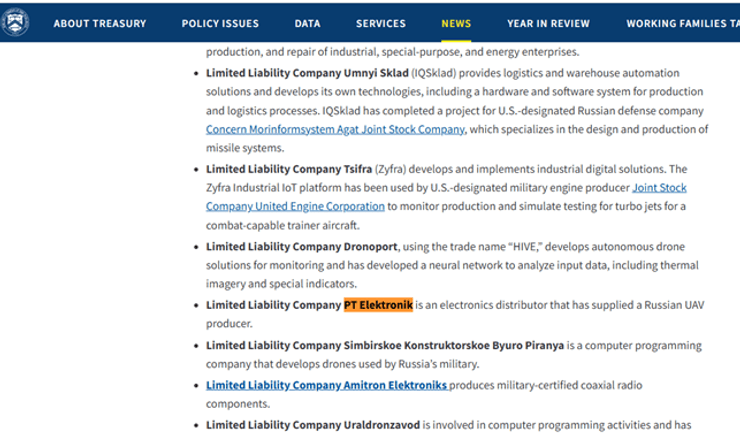Go to the highlighted News tab
The height and width of the screenshot is (436, 740).
click(x=456, y=23)
